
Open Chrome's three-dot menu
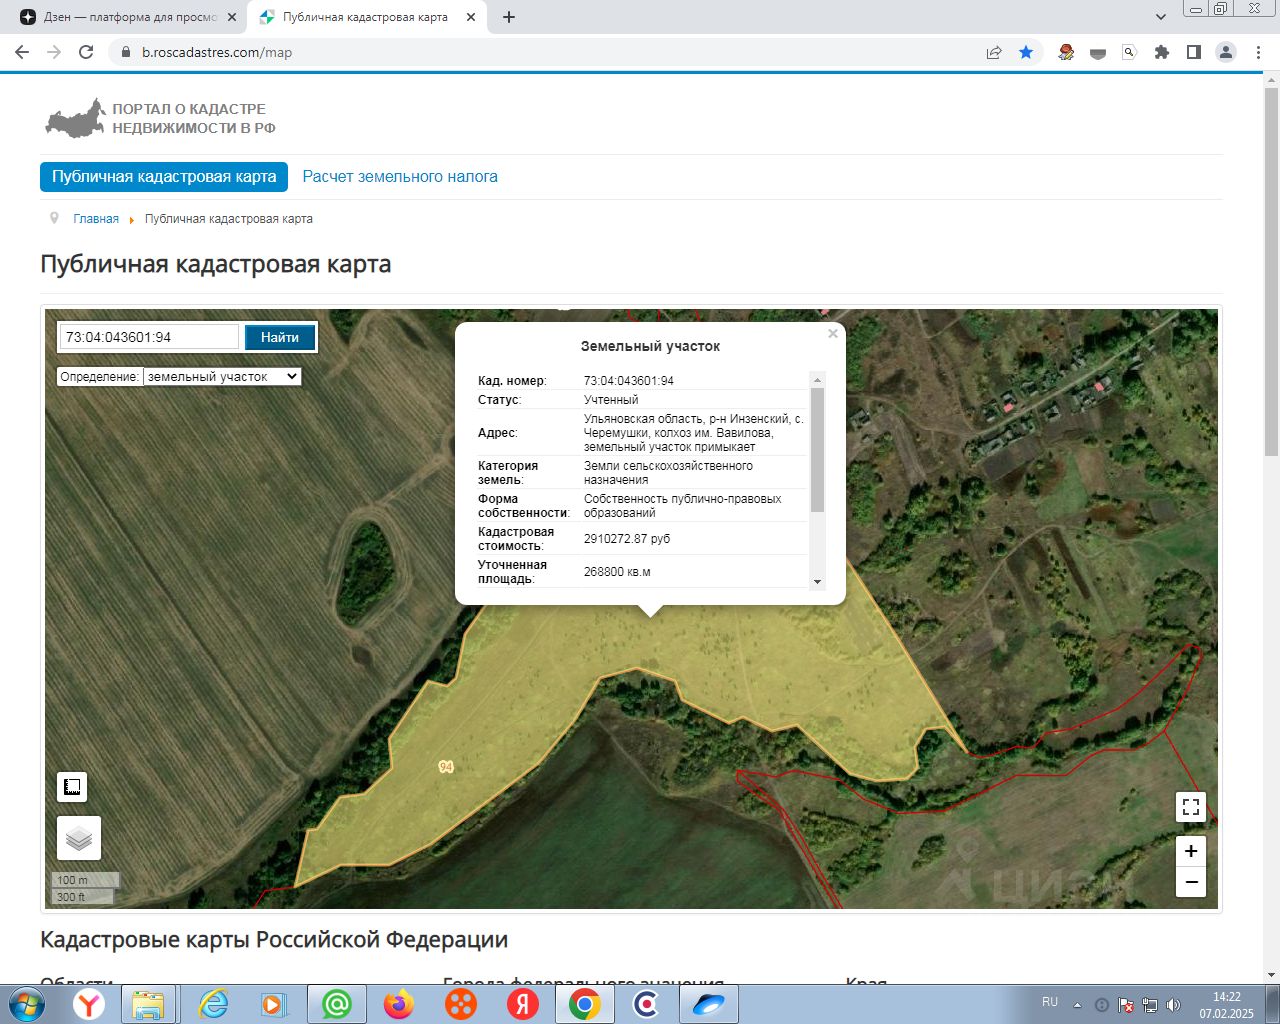pyautogui.click(x=1258, y=52)
